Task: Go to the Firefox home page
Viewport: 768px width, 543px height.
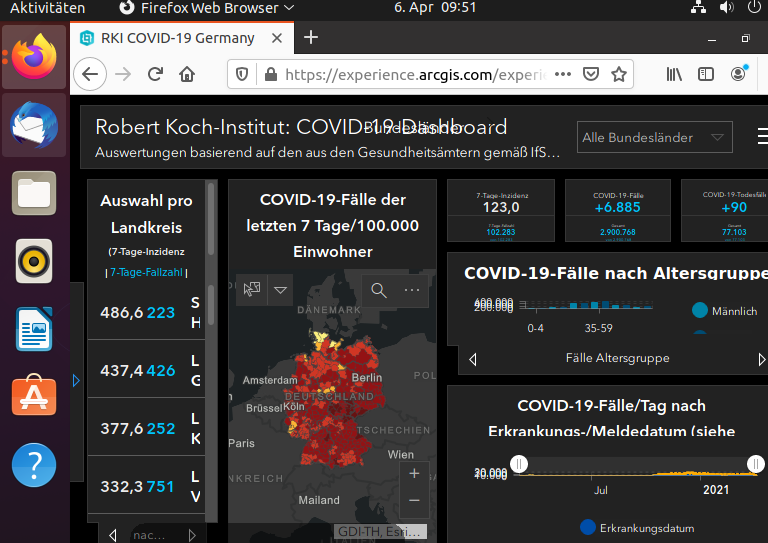Action: tap(187, 74)
